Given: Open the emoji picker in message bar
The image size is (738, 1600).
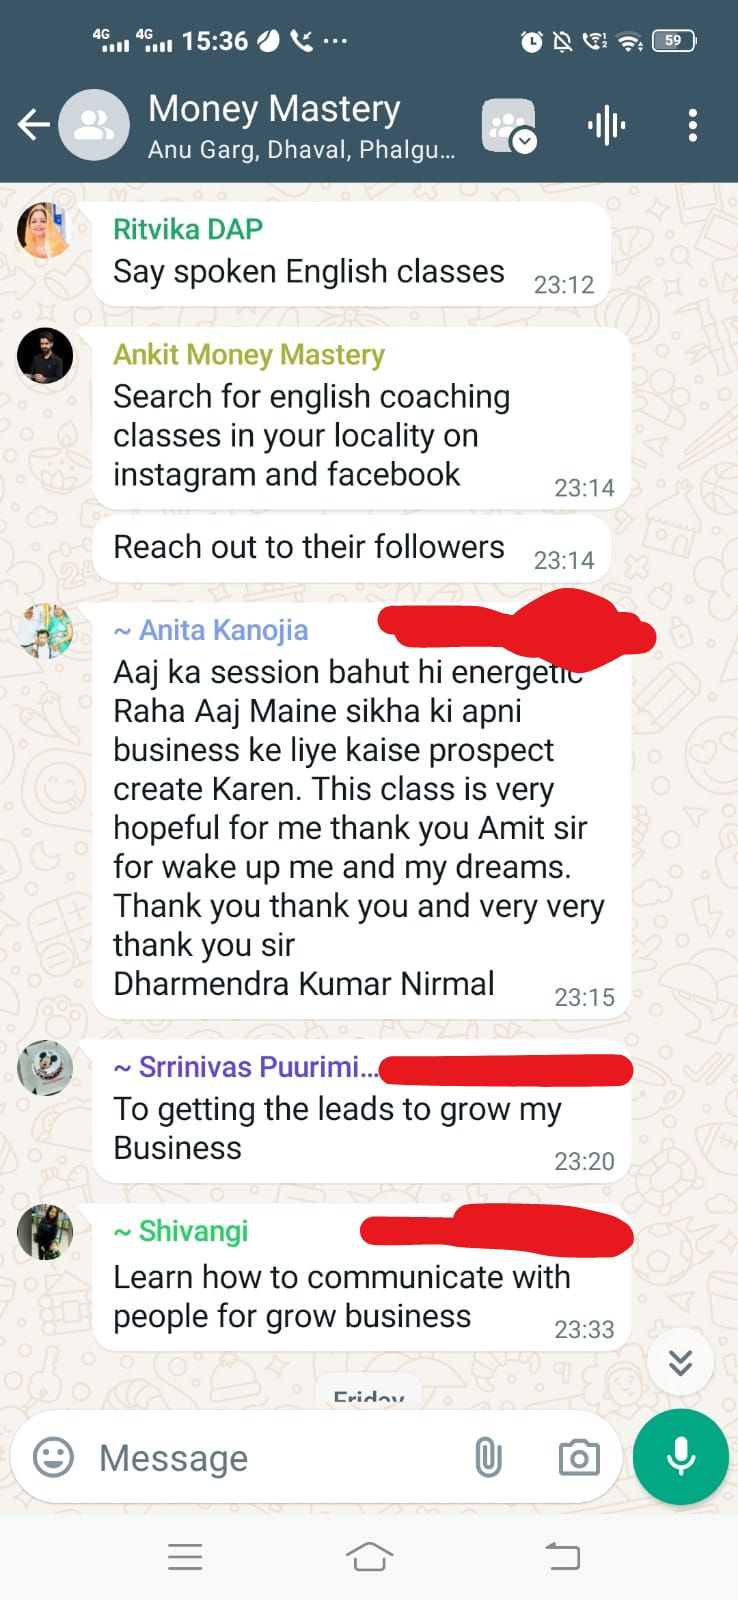Looking at the screenshot, I should click(54, 1457).
